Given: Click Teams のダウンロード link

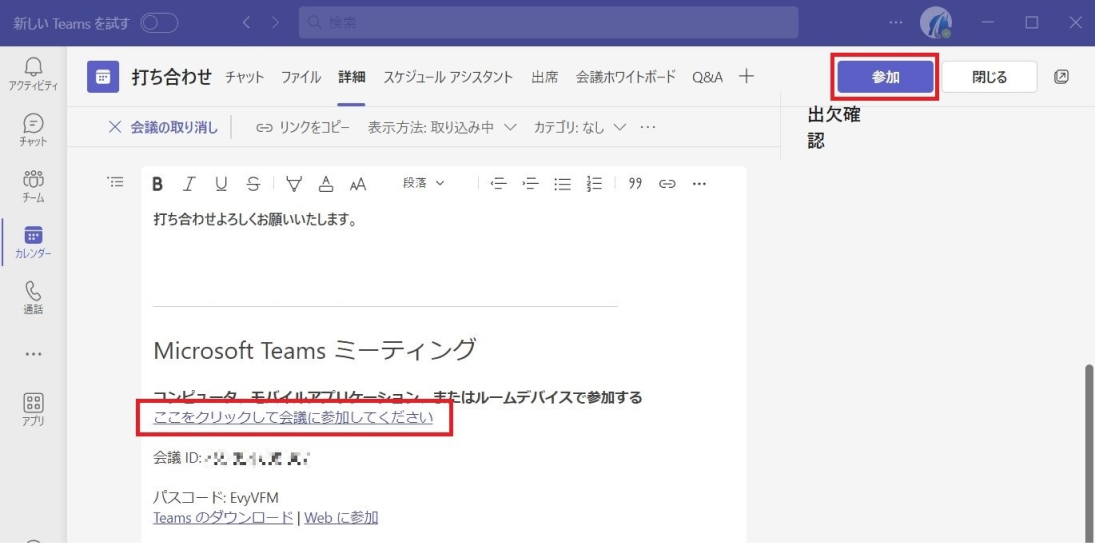Looking at the screenshot, I should point(223,518).
